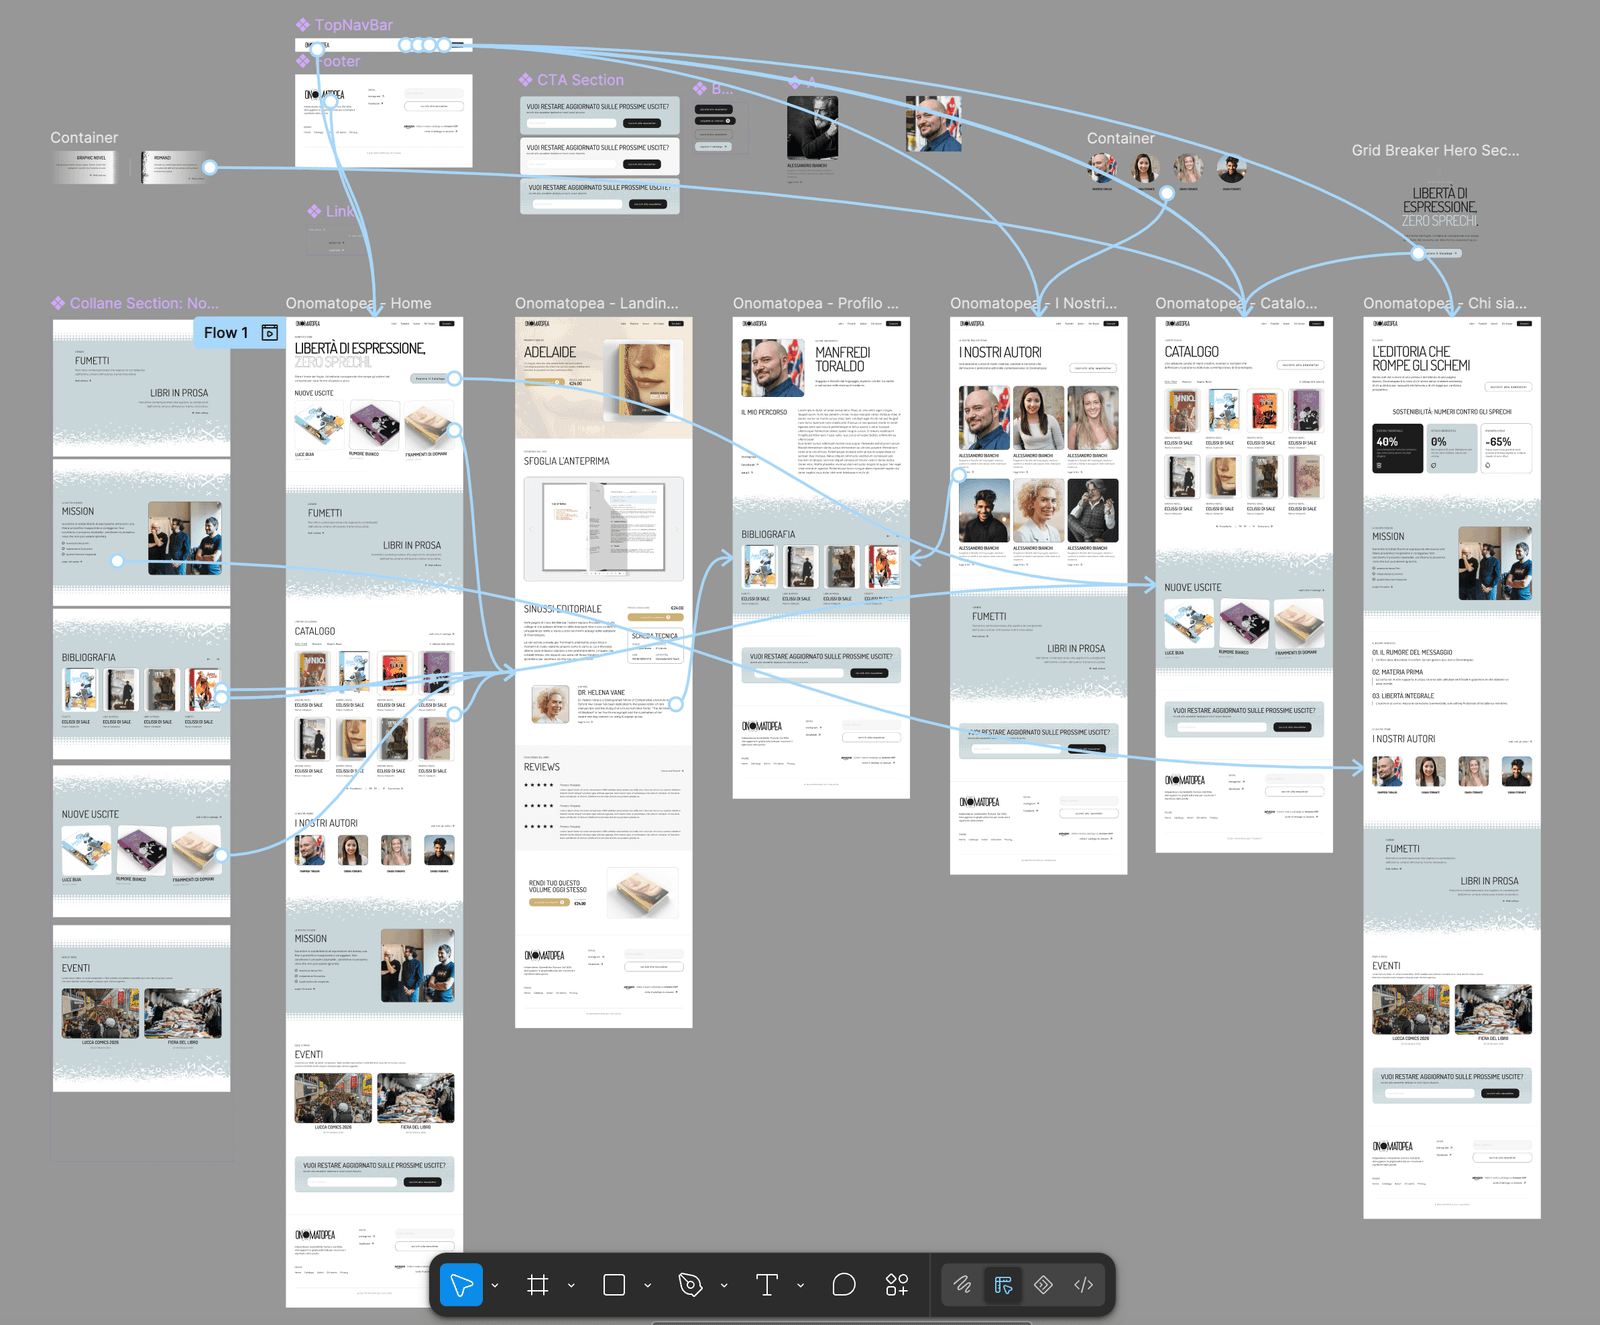Image resolution: width=1600 pixels, height=1325 pixels.
Task: Select the Frame tool
Action: pyautogui.click(x=538, y=1285)
